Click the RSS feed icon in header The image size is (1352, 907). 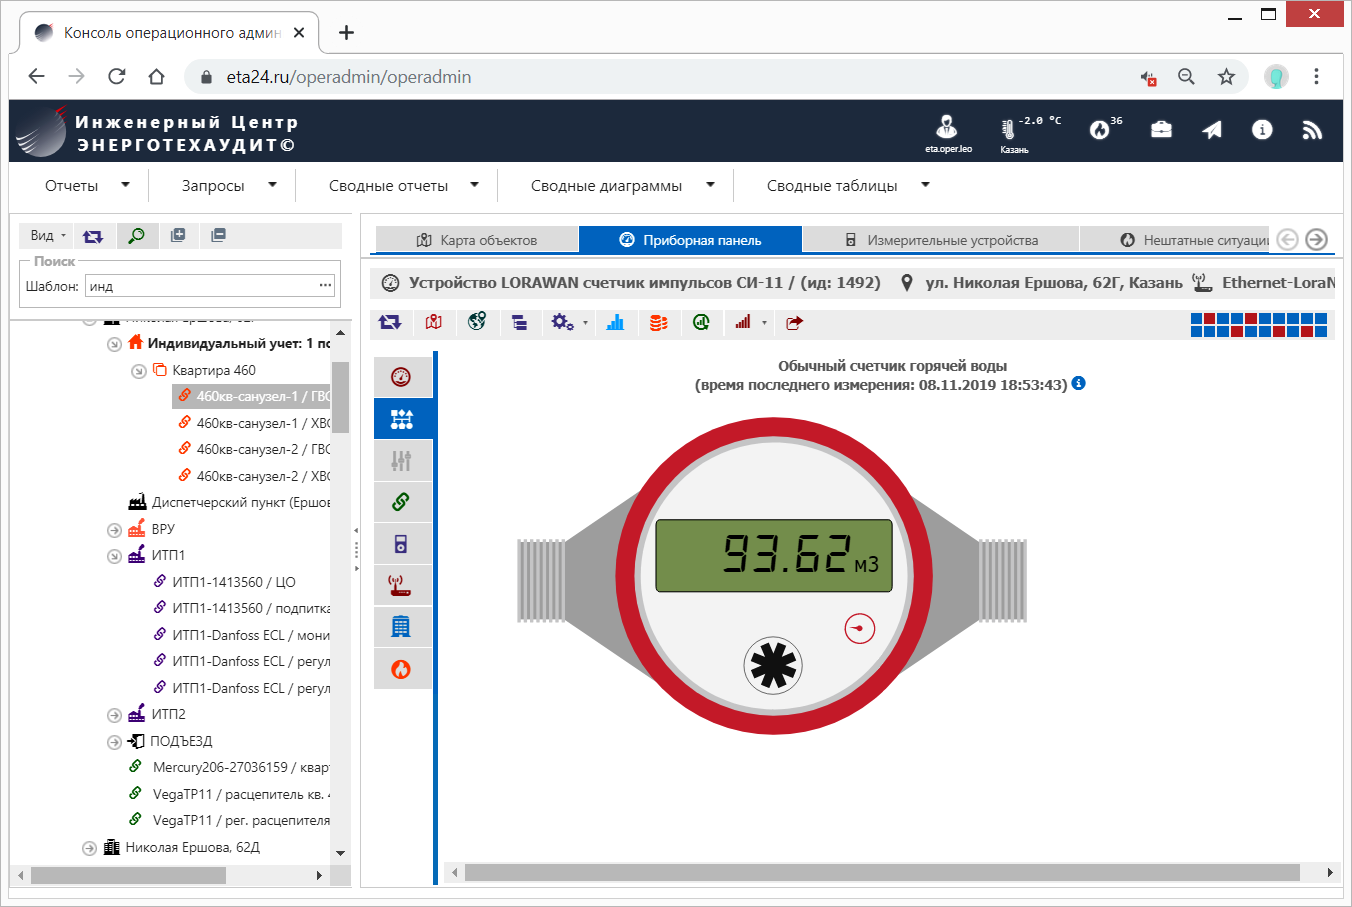1312,130
